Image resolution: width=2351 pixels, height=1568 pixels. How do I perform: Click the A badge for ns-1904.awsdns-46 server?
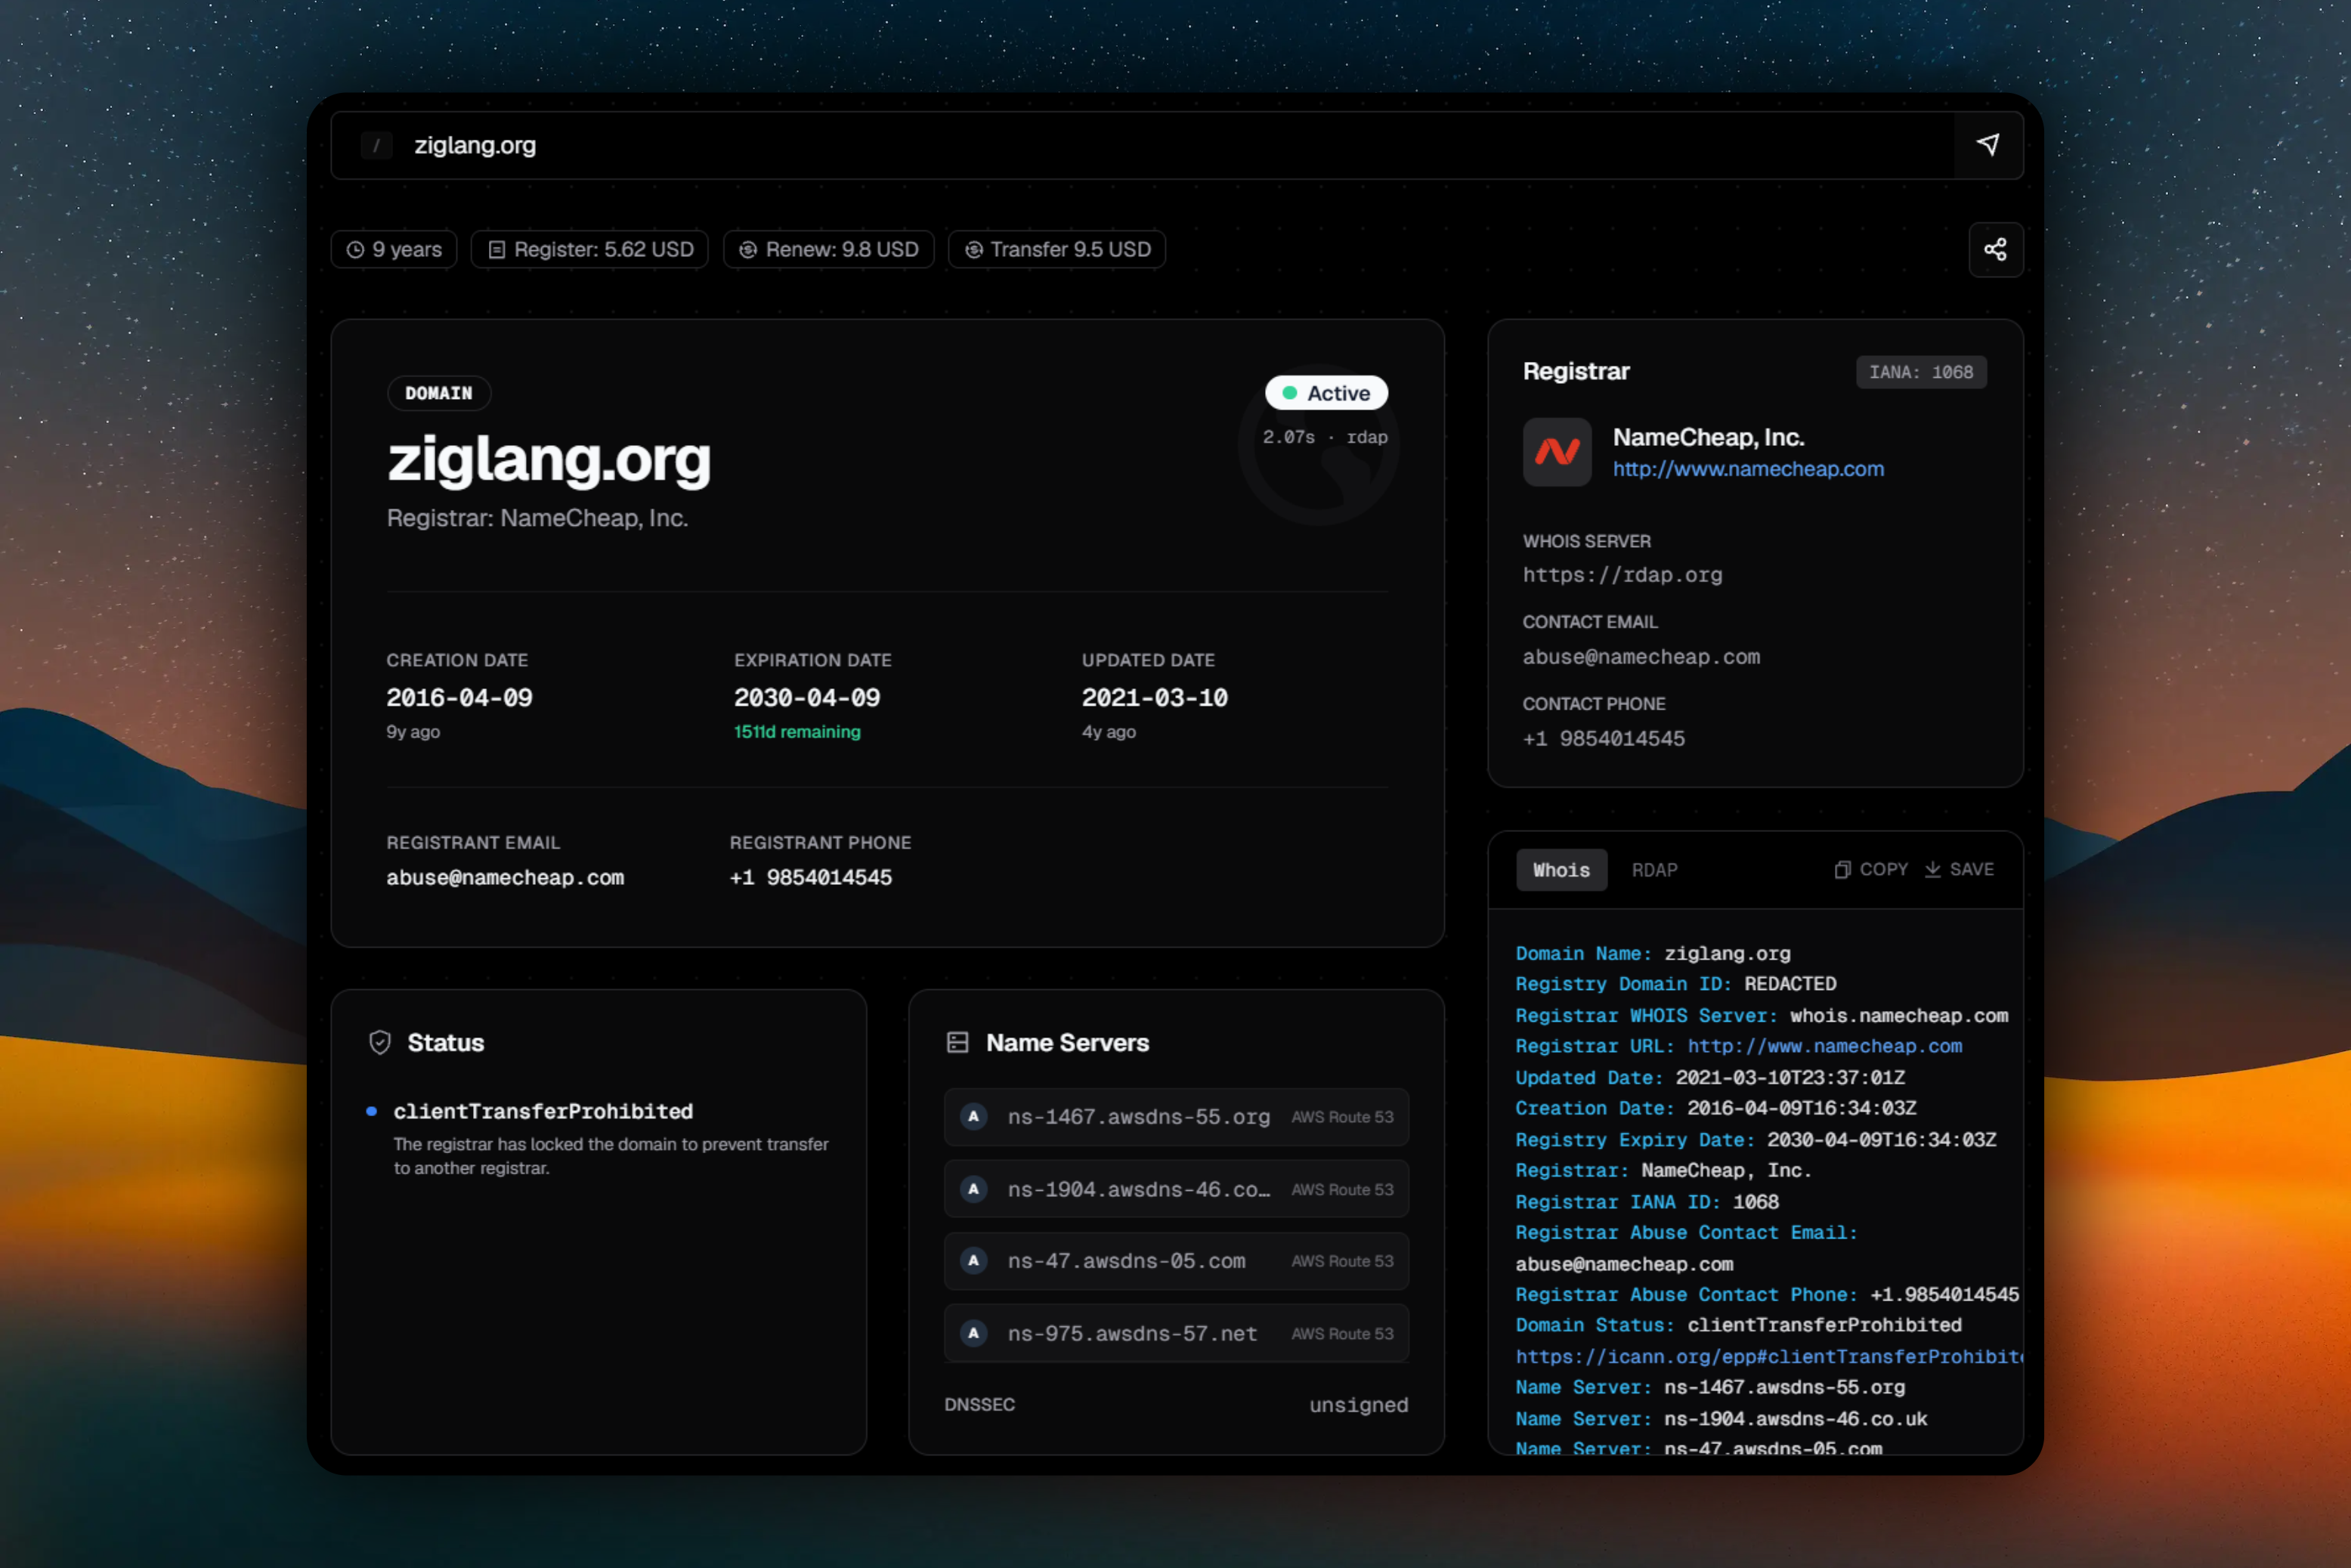click(x=973, y=1188)
